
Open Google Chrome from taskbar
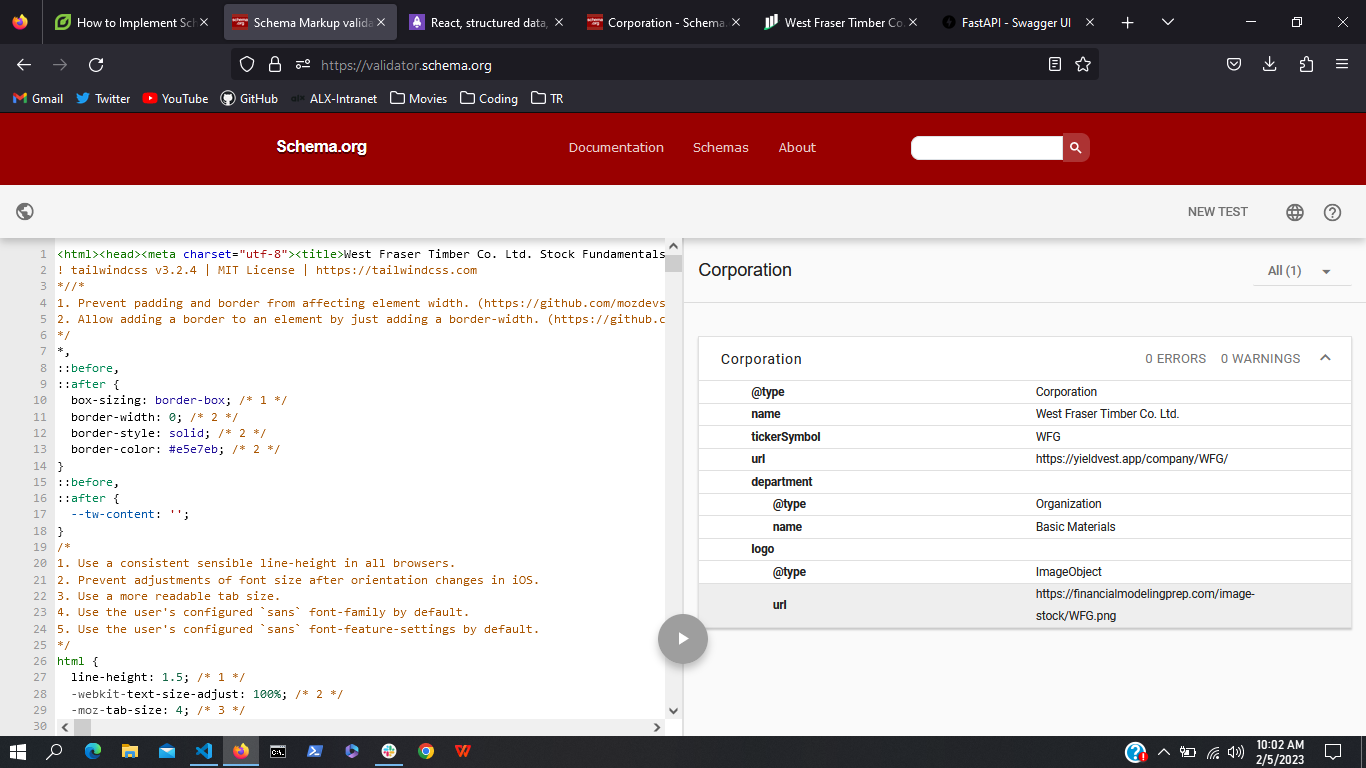pos(426,751)
